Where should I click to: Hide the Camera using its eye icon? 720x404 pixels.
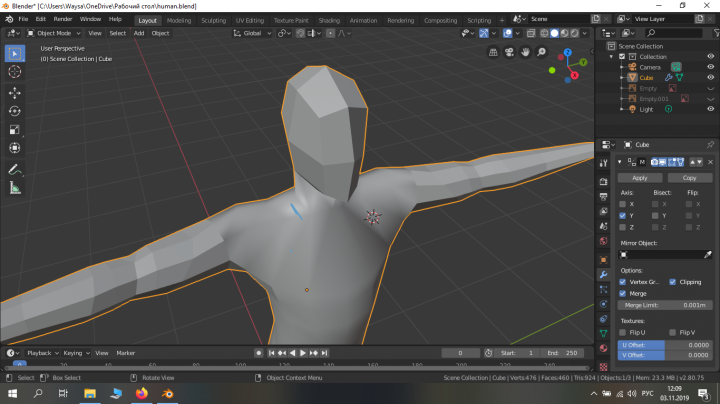[710, 67]
